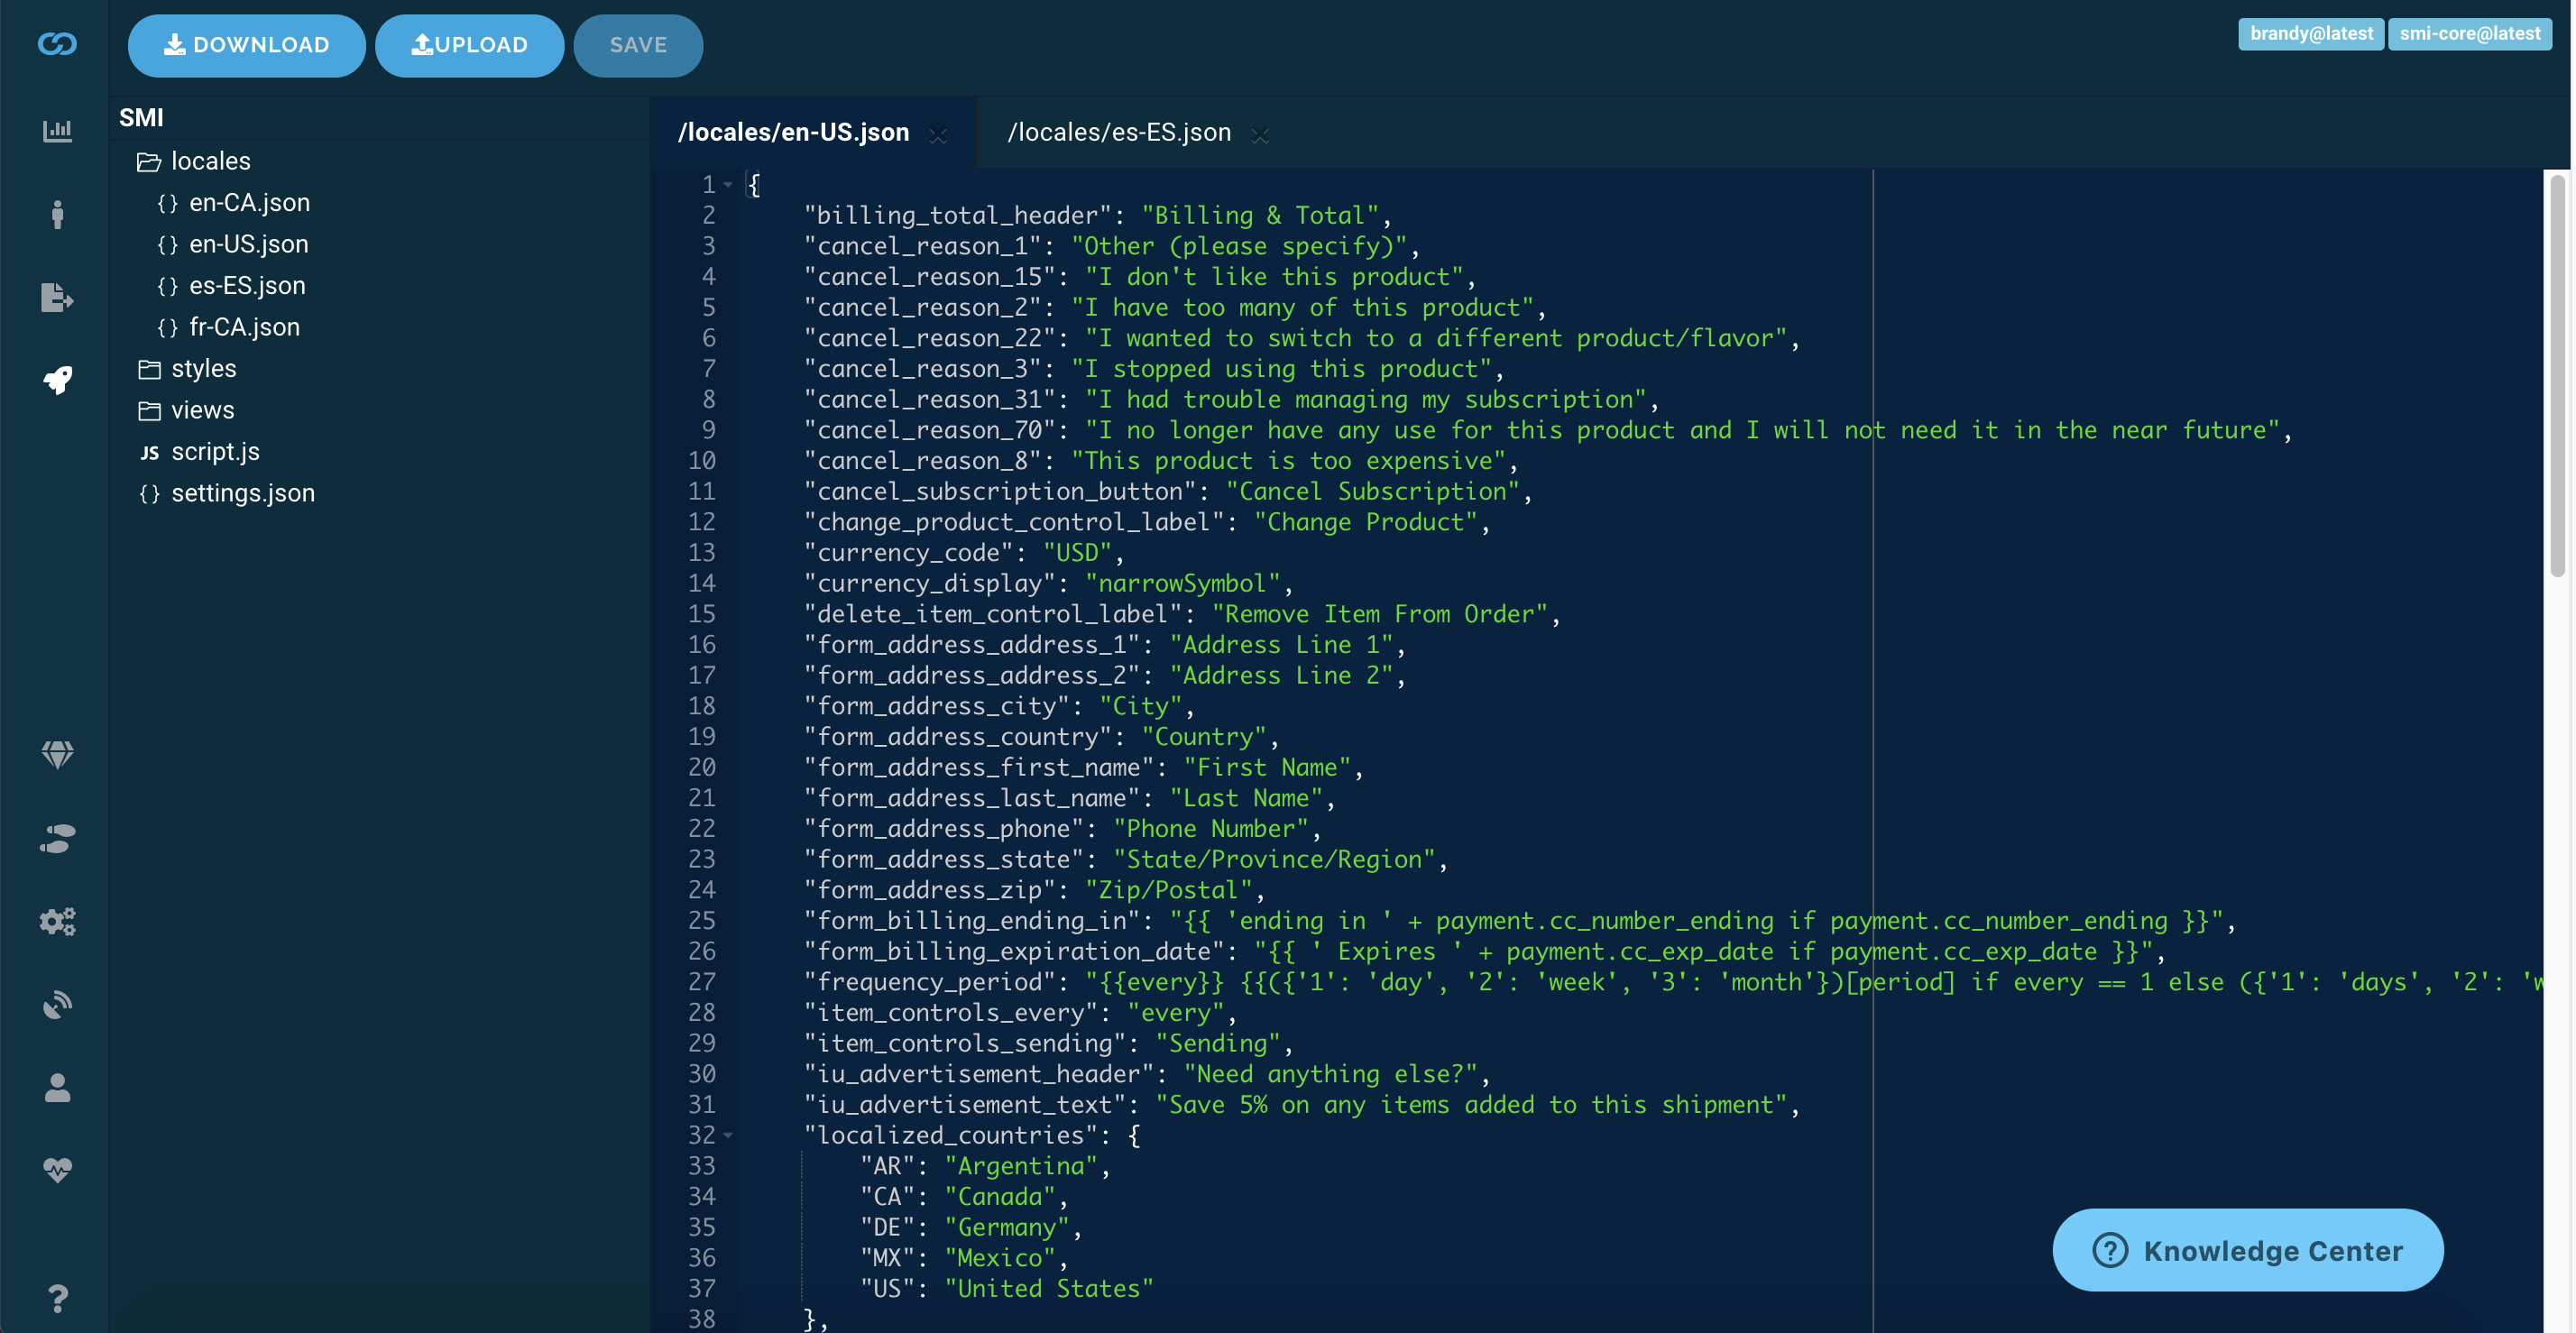Open fr-CA.json in the file tree

[x=244, y=327]
